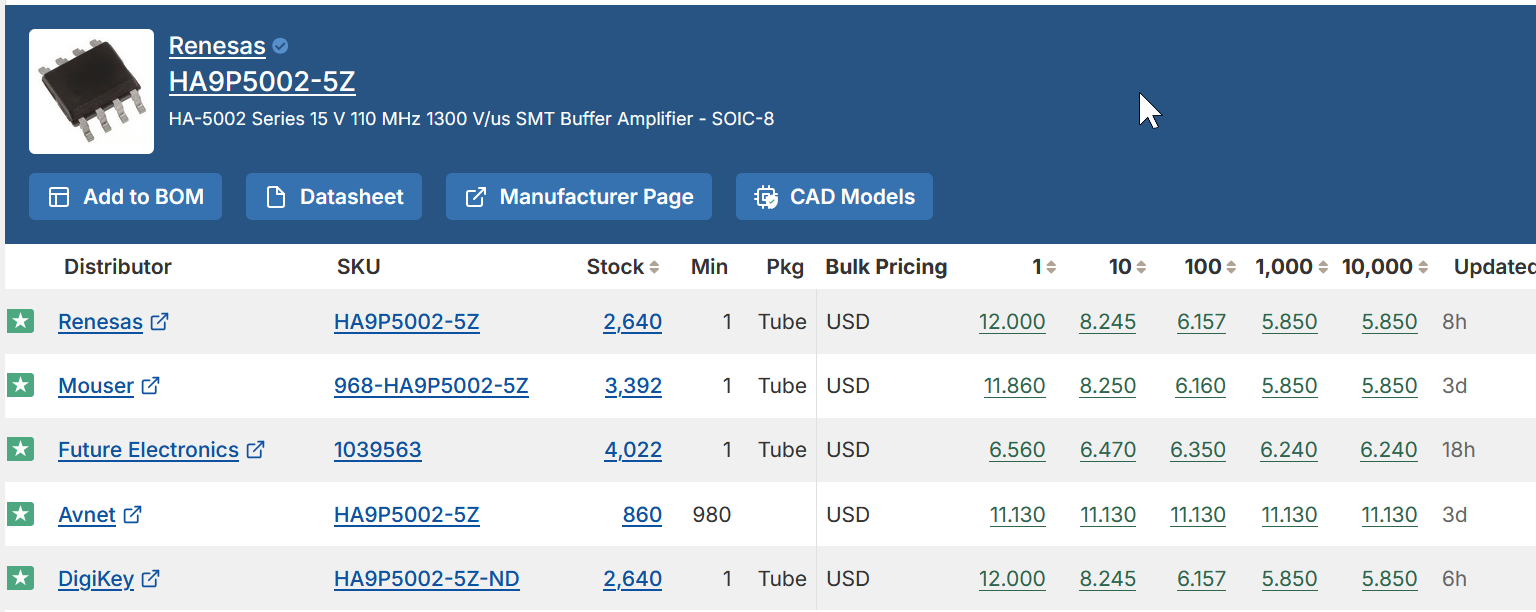Click the Future Electronics 4,022 stock link
The height and width of the screenshot is (612, 1536).
pyautogui.click(x=633, y=450)
